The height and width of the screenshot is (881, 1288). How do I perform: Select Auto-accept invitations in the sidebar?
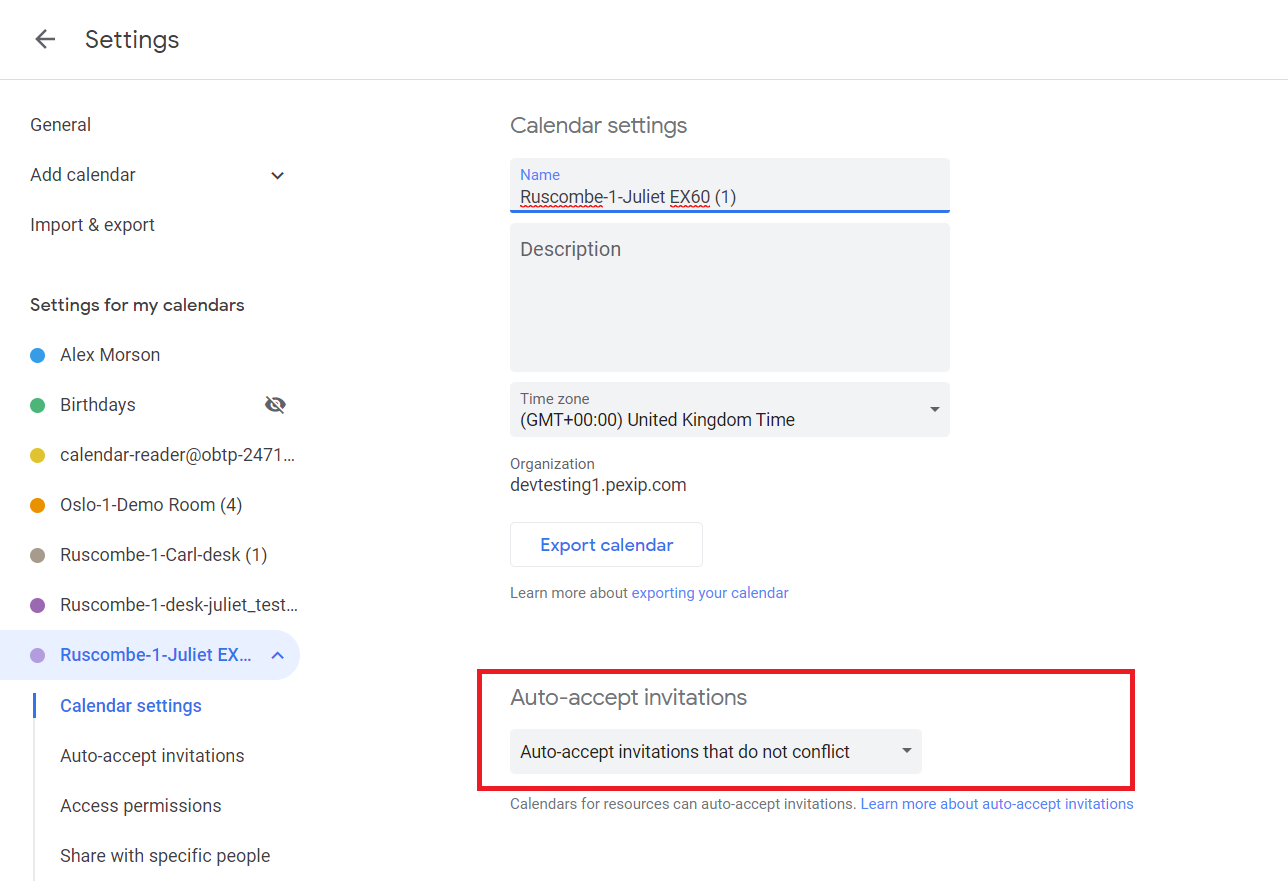pyautogui.click(x=152, y=756)
